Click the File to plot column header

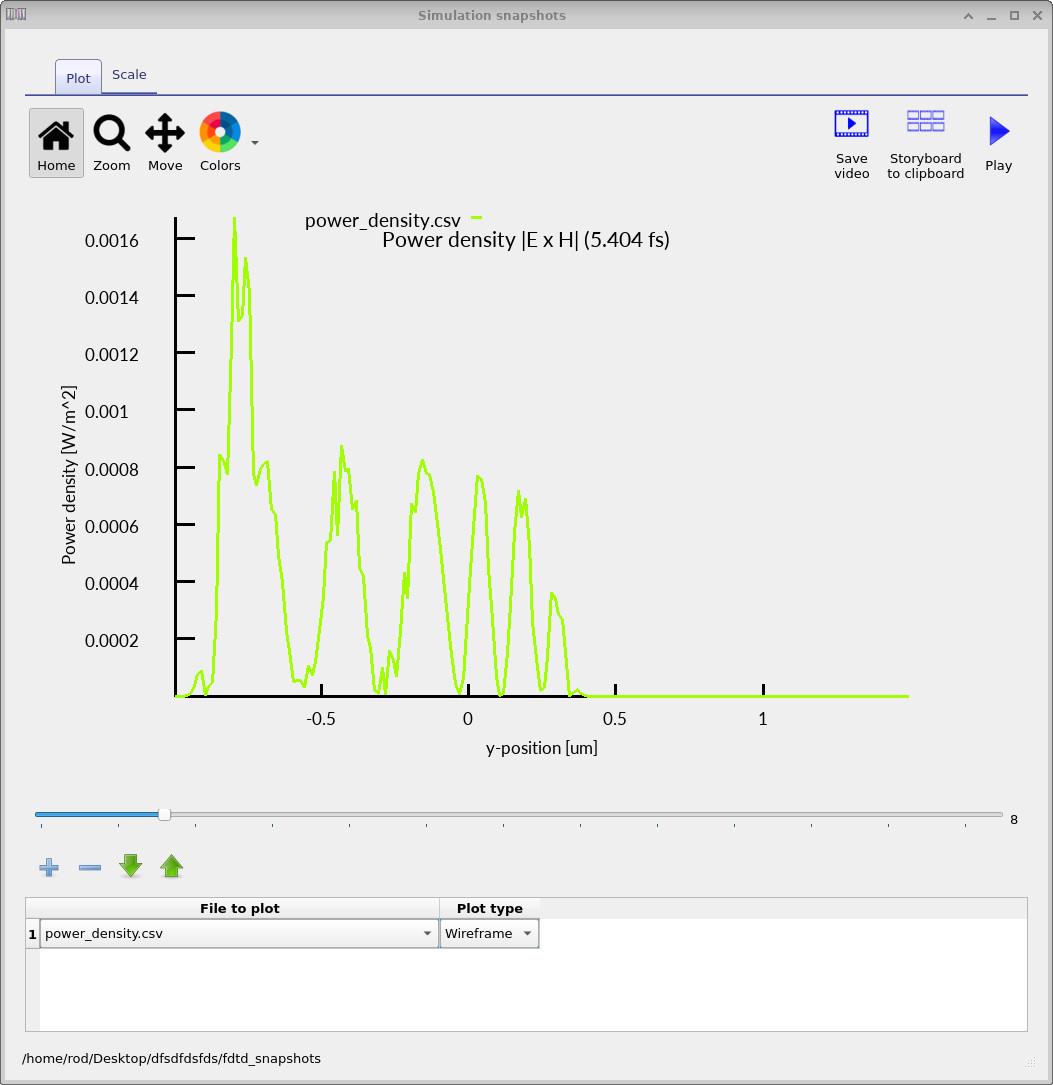[x=239, y=909]
